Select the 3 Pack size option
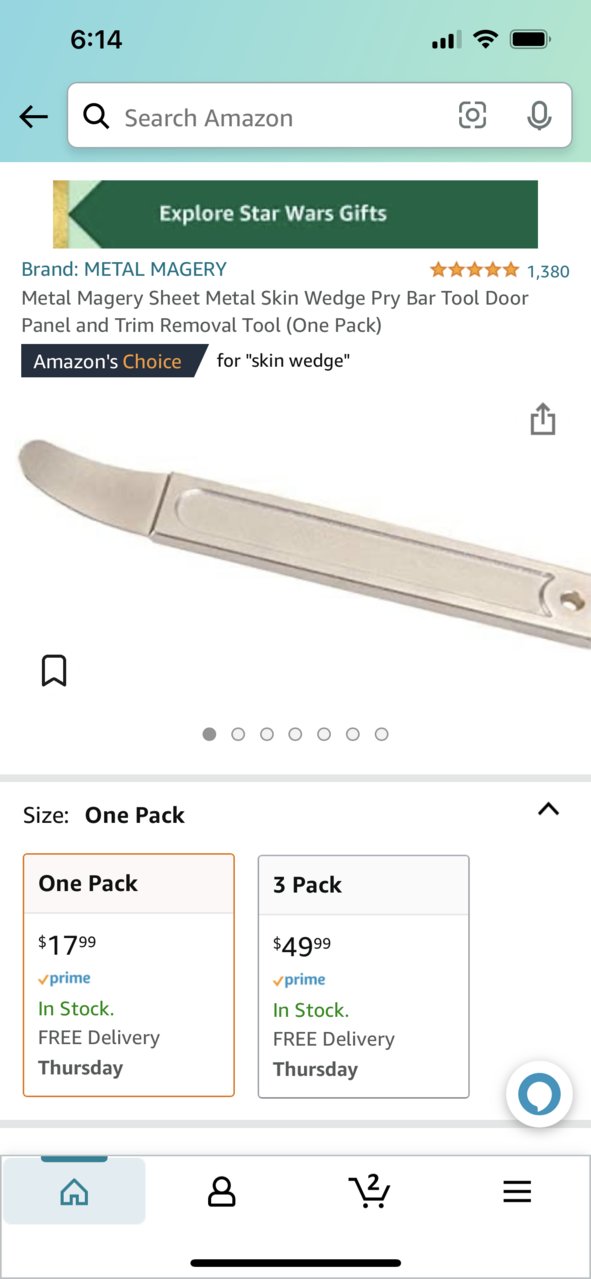The height and width of the screenshot is (1279, 591). [x=364, y=976]
